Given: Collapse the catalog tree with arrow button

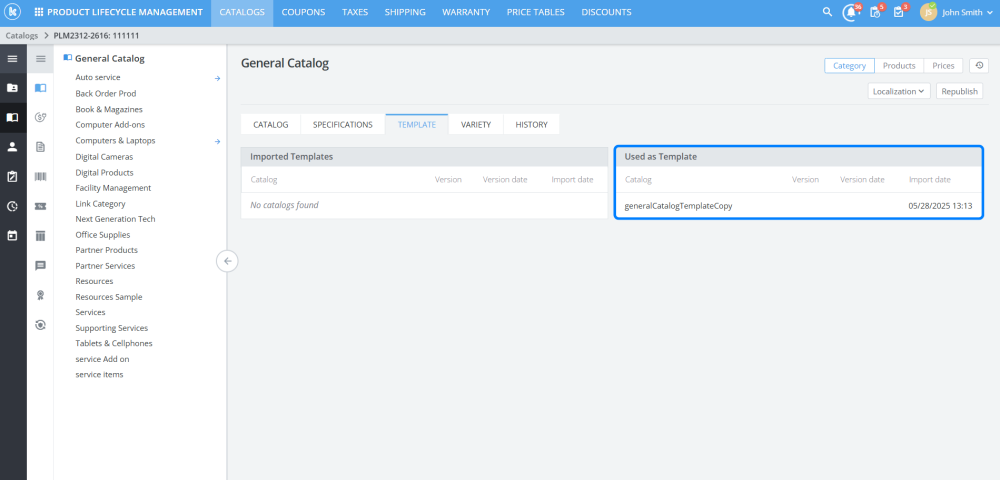Looking at the screenshot, I should [227, 261].
